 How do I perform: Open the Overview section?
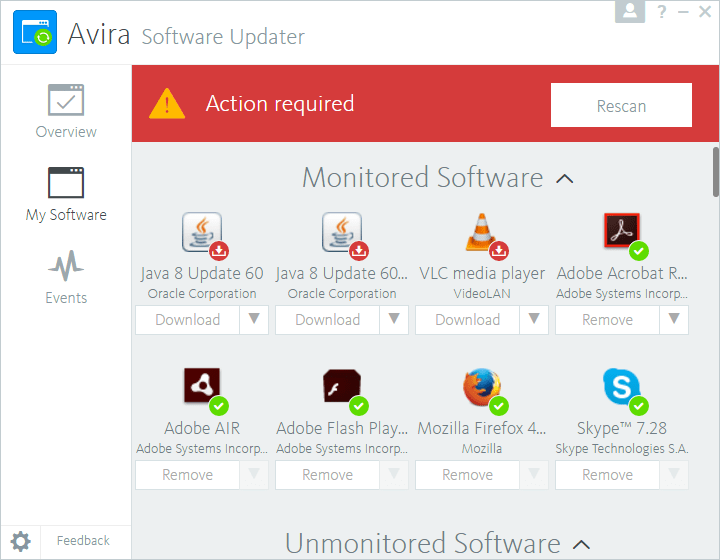click(66, 112)
